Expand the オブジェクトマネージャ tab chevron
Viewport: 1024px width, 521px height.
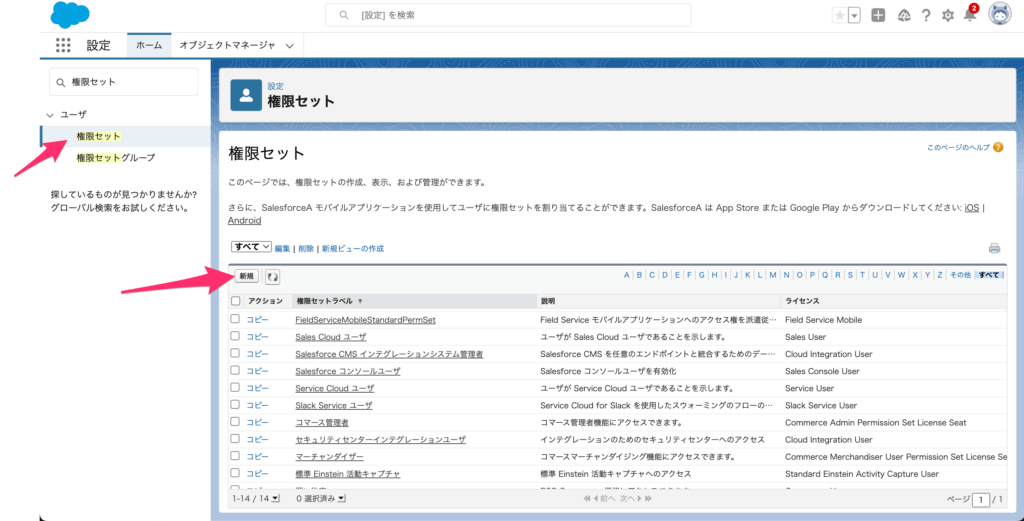[289, 46]
